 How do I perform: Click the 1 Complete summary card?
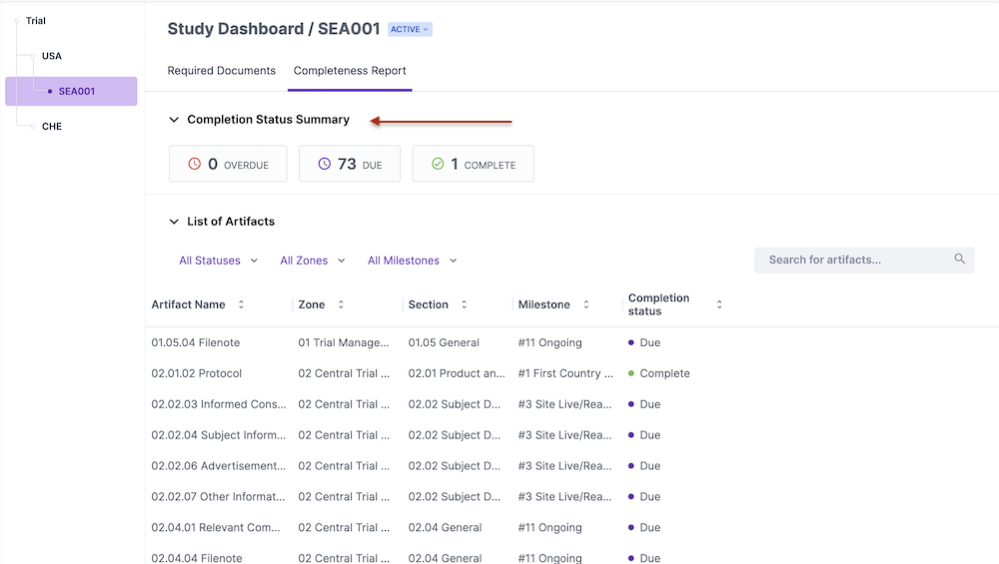click(473, 164)
